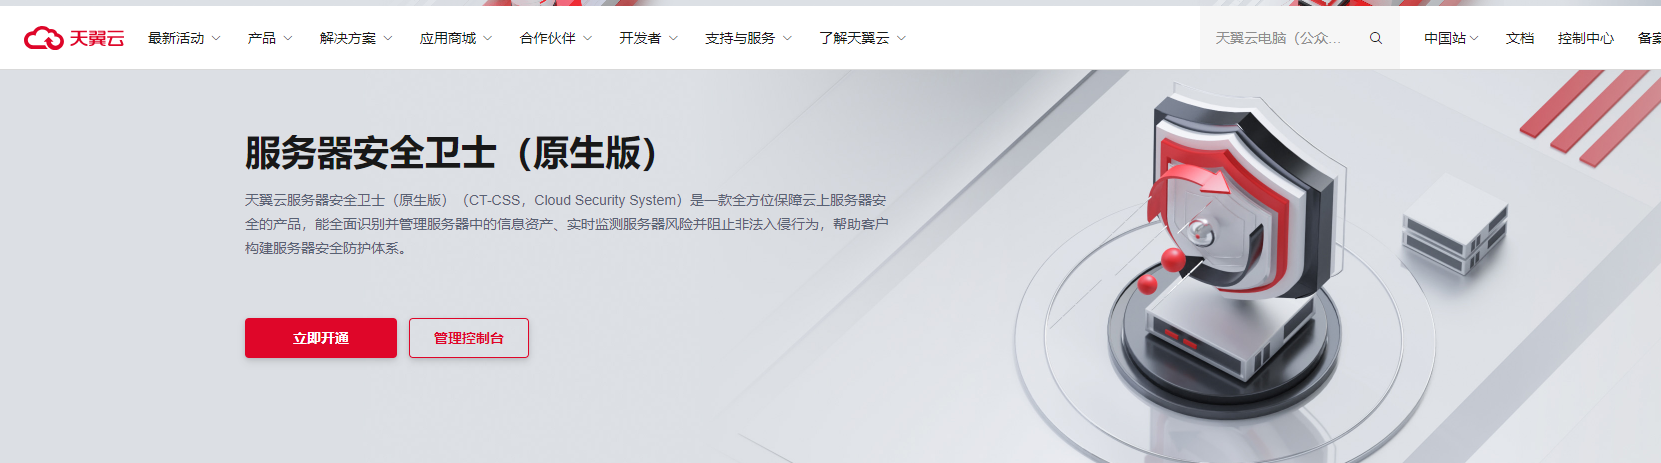Click the 管理控制台 button
Viewport: 1661px width, 463px height.
[x=469, y=338]
